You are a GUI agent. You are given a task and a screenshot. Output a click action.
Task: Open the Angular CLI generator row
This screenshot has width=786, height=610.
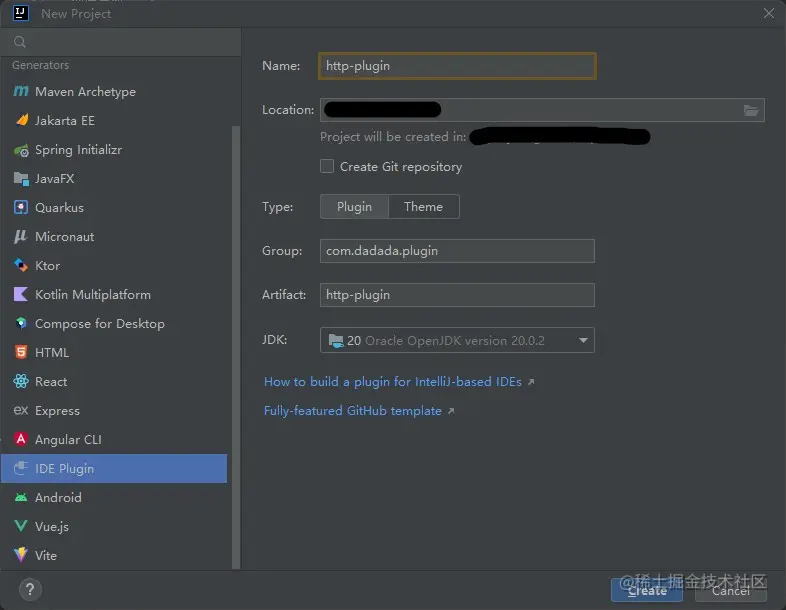(x=114, y=439)
